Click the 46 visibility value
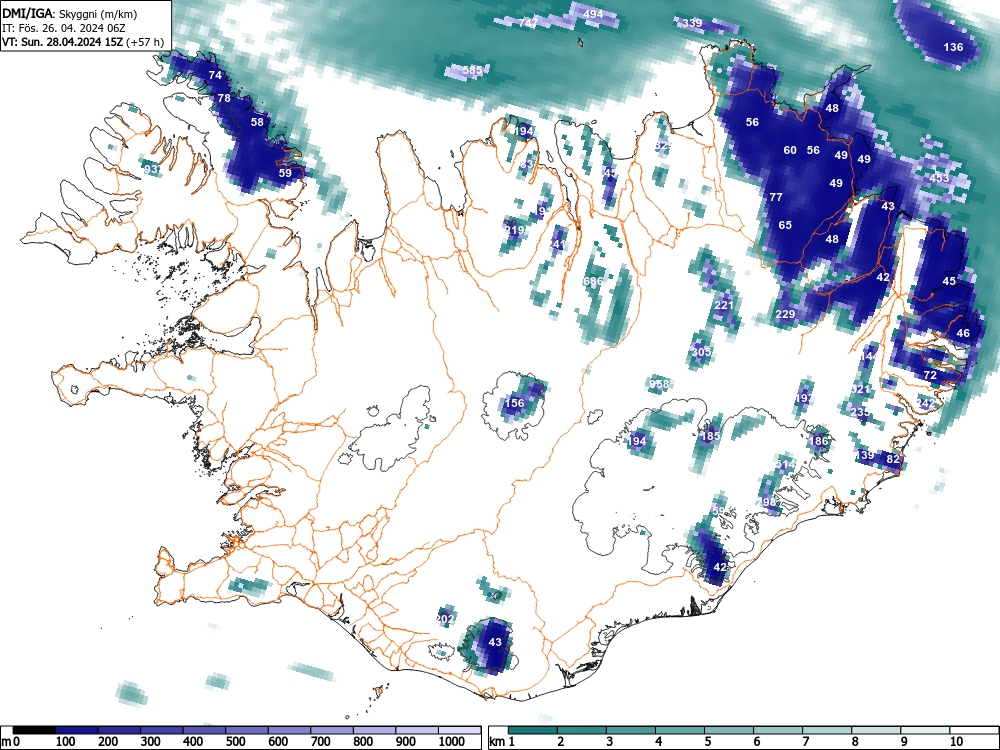Viewport: 1000px width, 750px height. coord(963,333)
